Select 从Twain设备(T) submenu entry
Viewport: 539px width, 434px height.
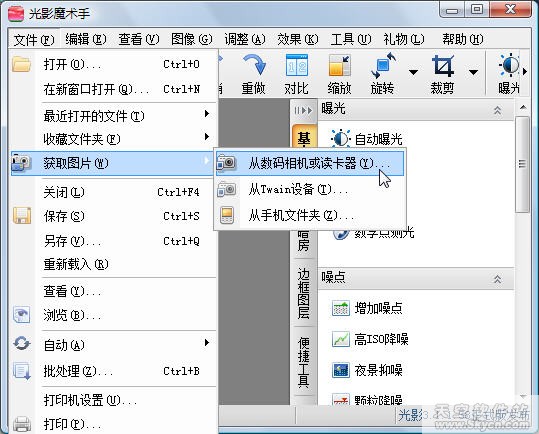pos(309,189)
